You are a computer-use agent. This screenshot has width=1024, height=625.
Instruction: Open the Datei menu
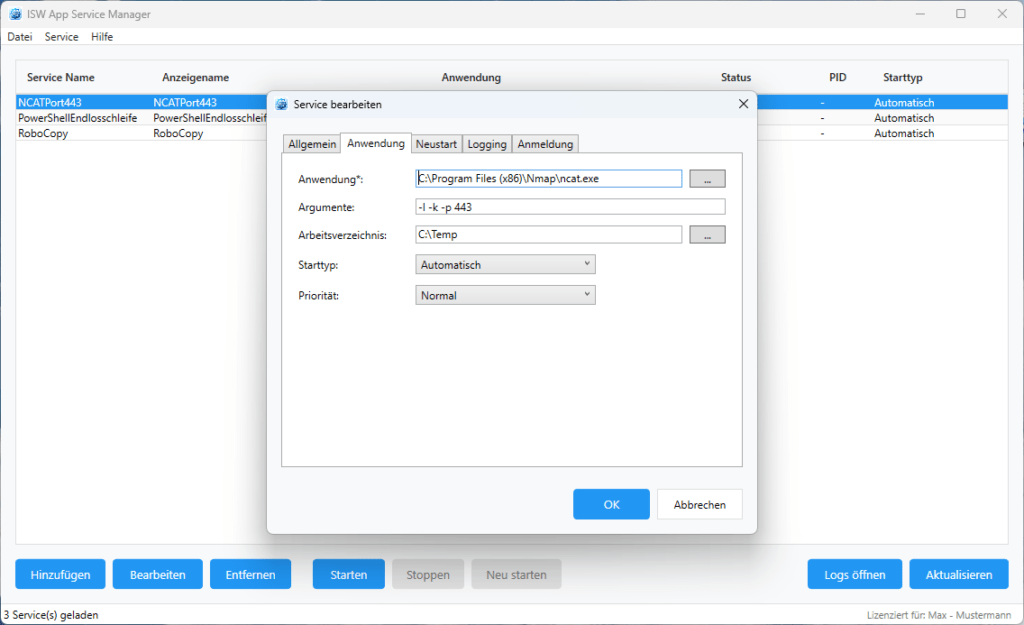19,36
